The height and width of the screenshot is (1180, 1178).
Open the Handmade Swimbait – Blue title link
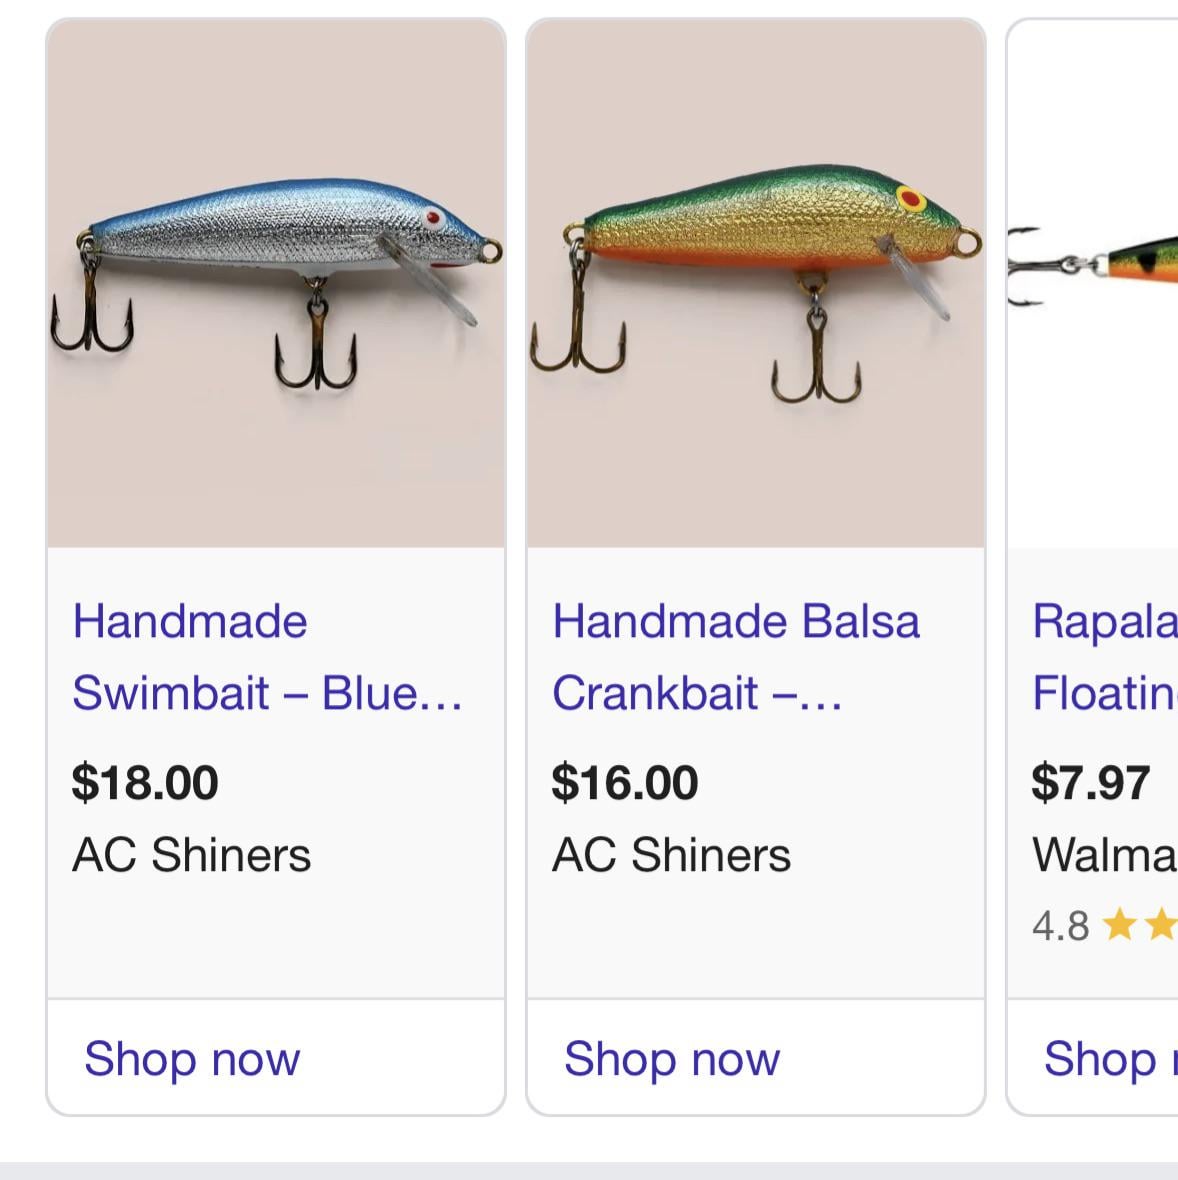click(268, 657)
